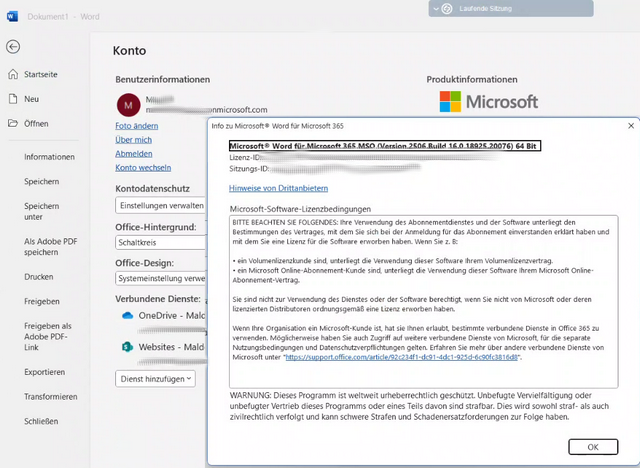Click OK in the info dialog
640x468 pixels.
pyautogui.click(x=593, y=447)
